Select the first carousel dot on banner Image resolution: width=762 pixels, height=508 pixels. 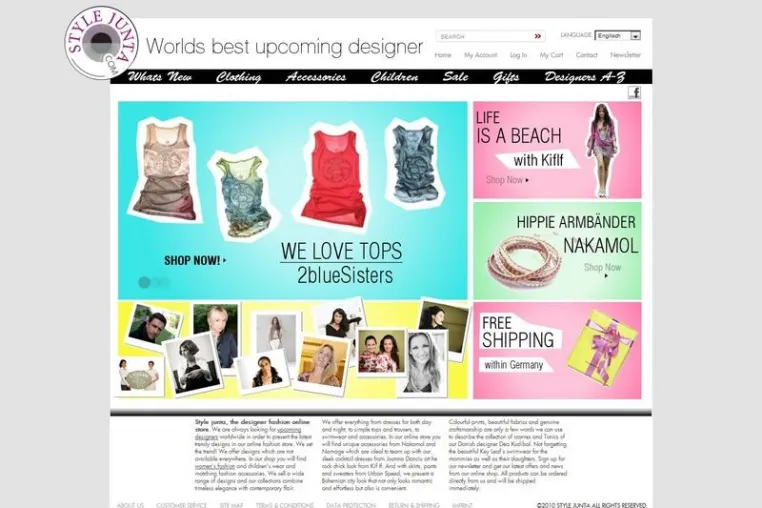tap(144, 282)
